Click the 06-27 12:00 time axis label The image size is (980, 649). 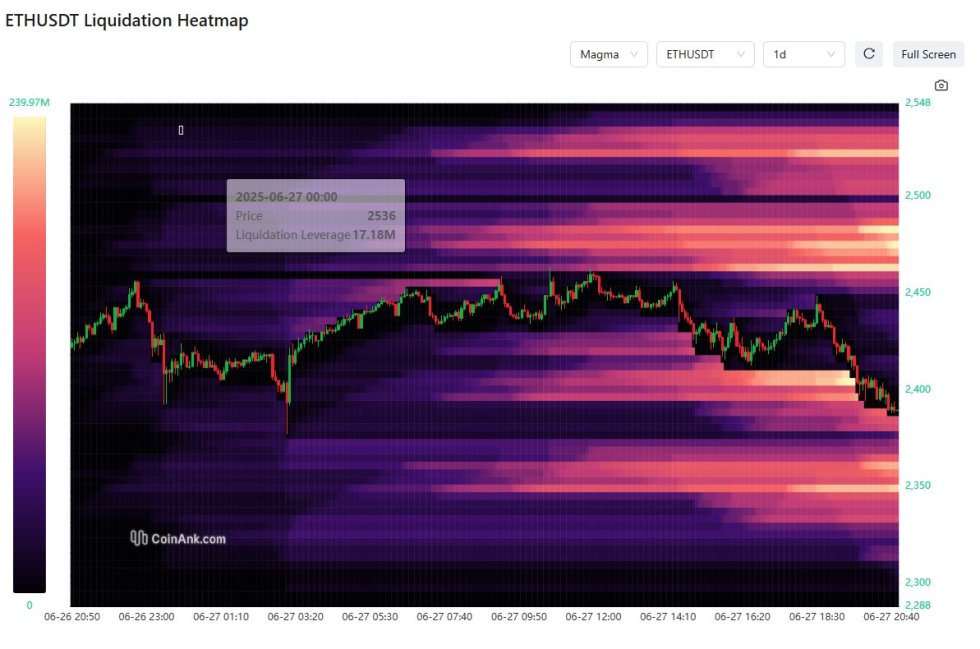tap(593, 616)
